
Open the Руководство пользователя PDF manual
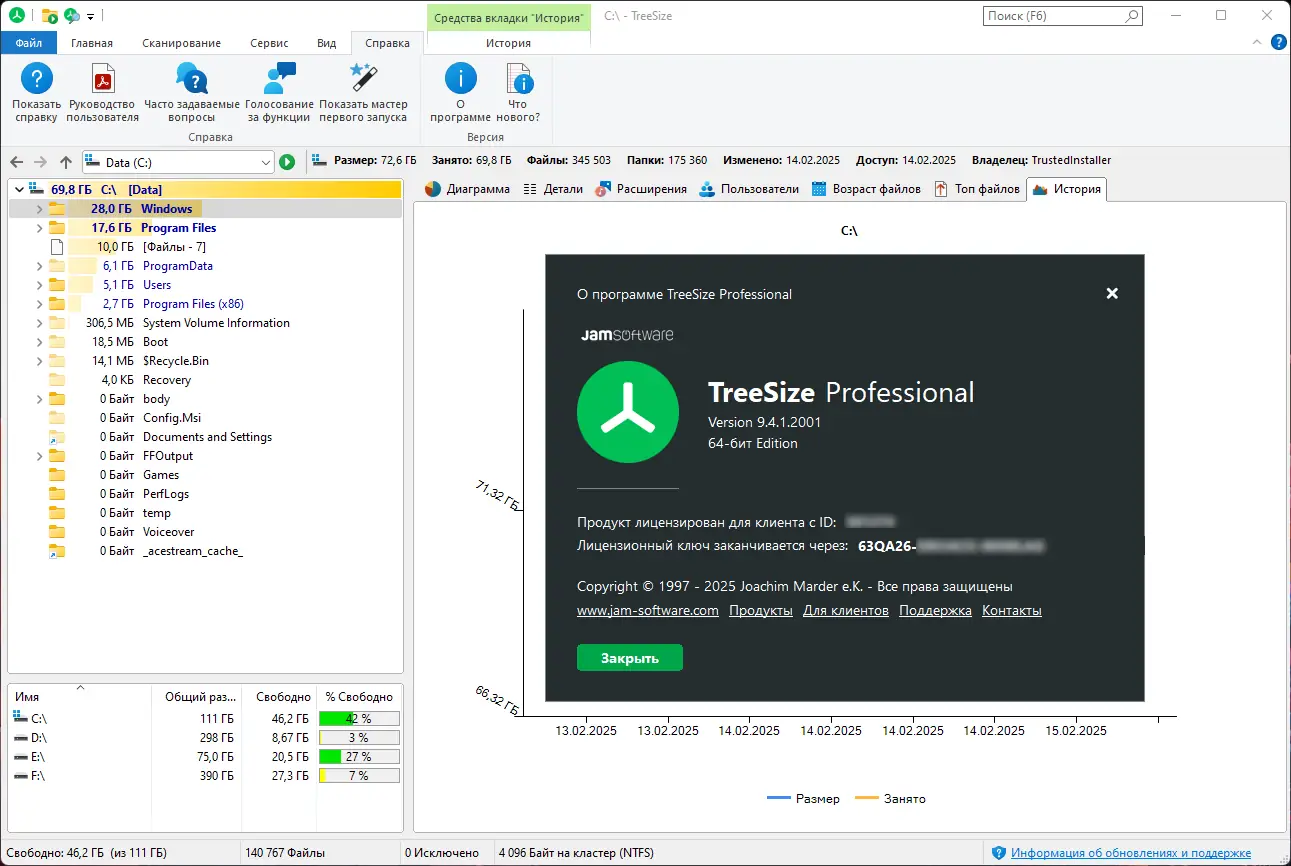click(103, 78)
